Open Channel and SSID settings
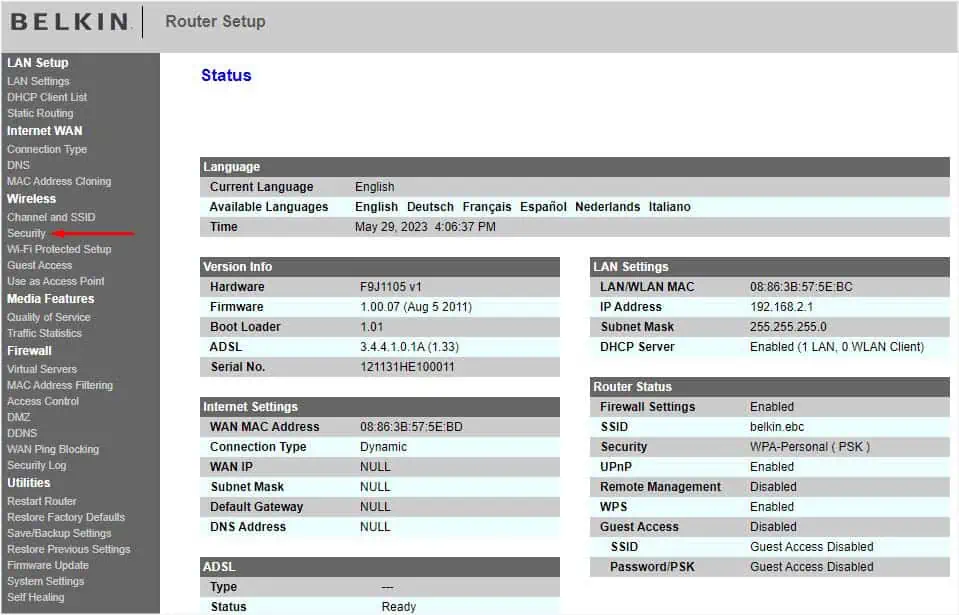The height and width of the screenshot is (615, 959). click(51, 217)
